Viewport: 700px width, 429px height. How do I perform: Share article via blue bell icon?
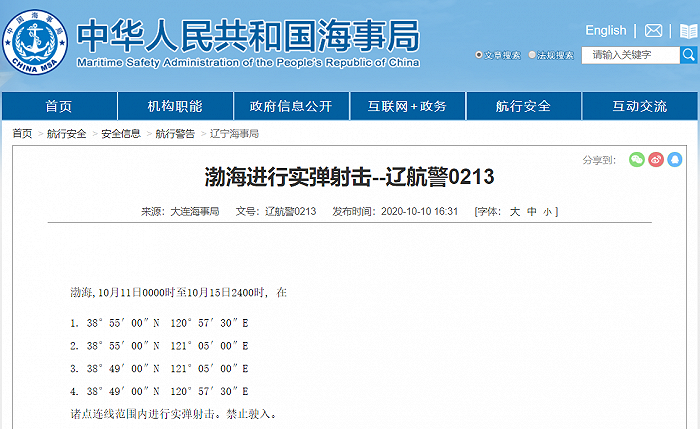[x=675, y=159]
